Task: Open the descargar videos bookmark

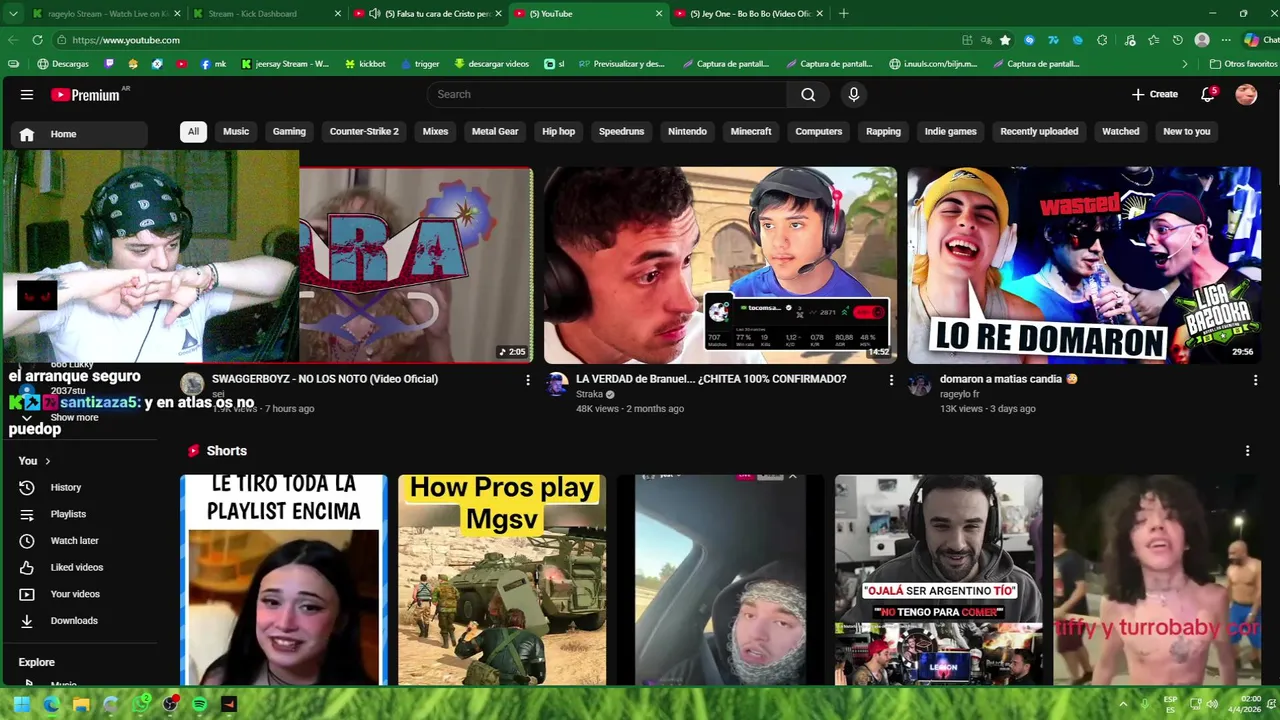Action: tap(491, 64)
